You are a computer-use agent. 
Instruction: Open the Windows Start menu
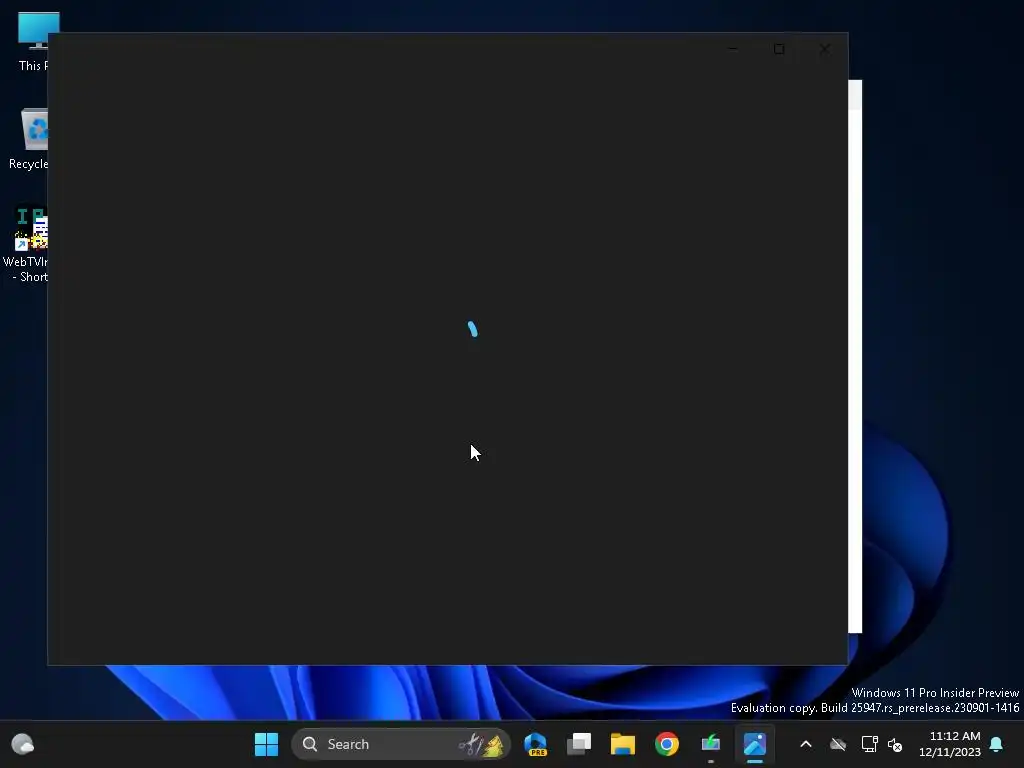[266, 744]
